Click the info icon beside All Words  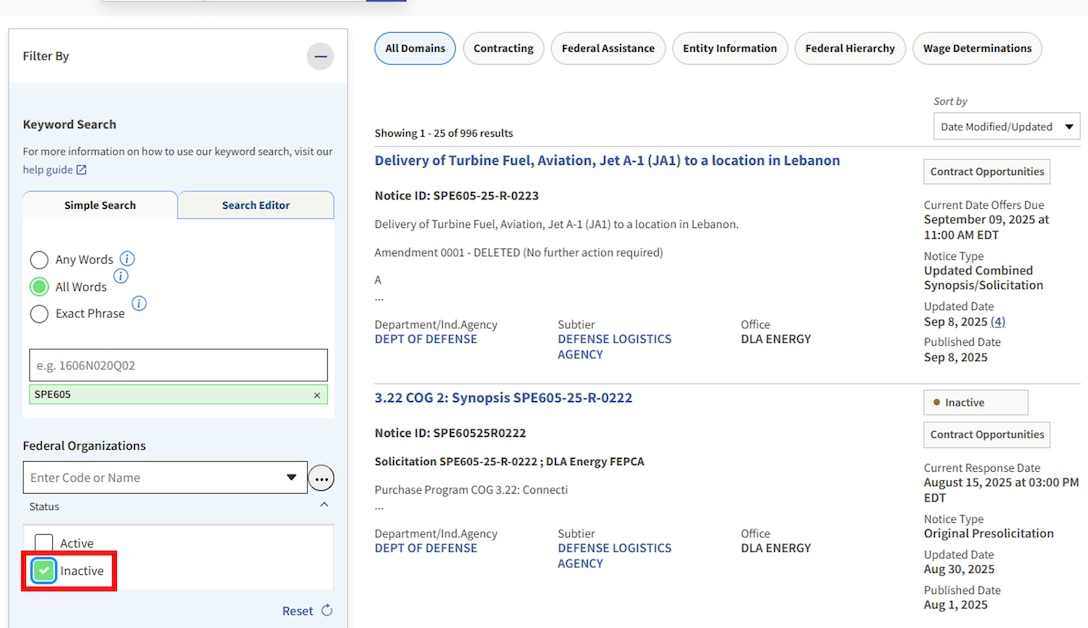[x=121, y=277]
